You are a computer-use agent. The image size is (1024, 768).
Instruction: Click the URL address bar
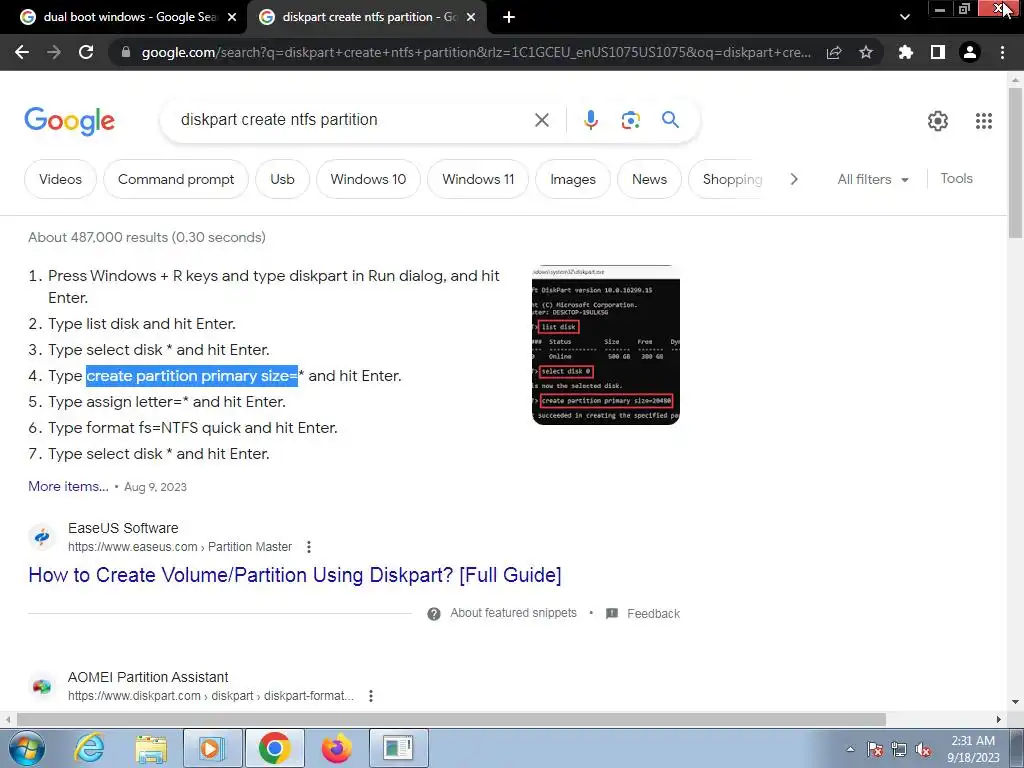click(476, 52)
